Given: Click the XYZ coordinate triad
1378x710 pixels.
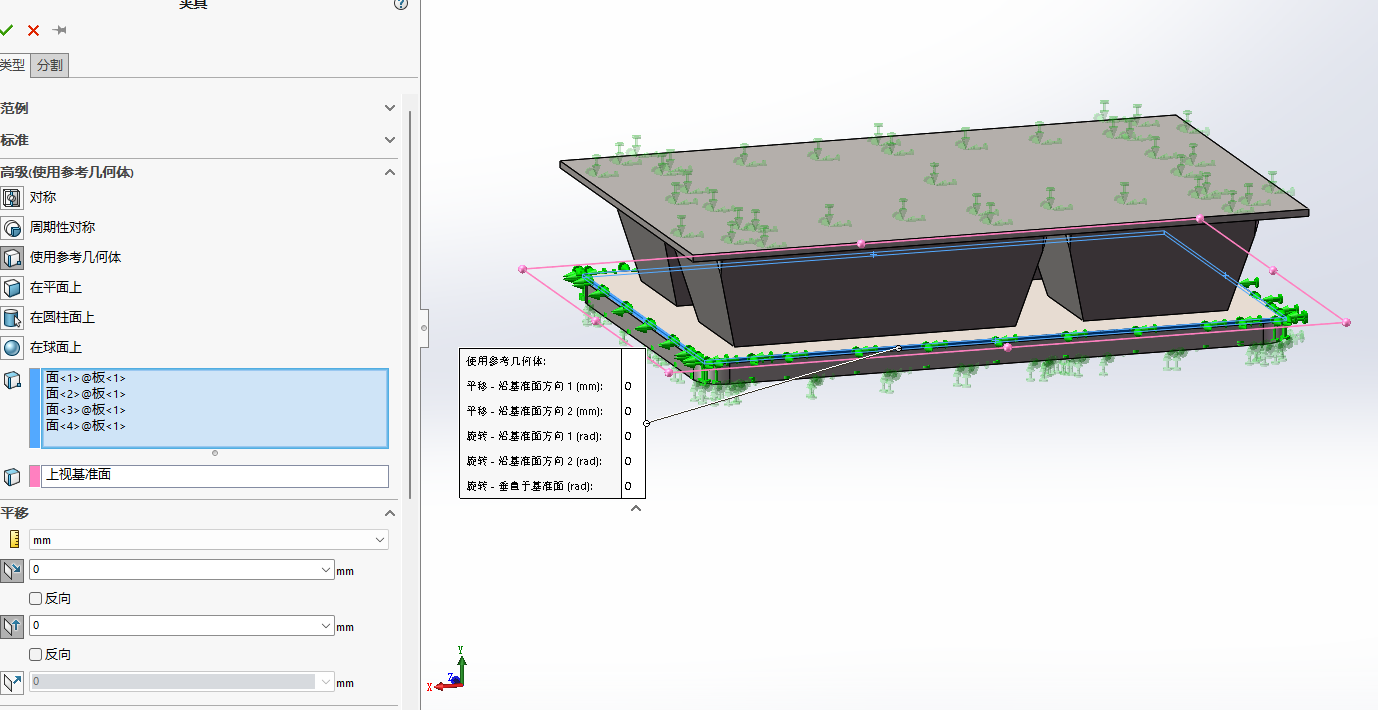Looking at the screenshot, I should click(450, 670).
